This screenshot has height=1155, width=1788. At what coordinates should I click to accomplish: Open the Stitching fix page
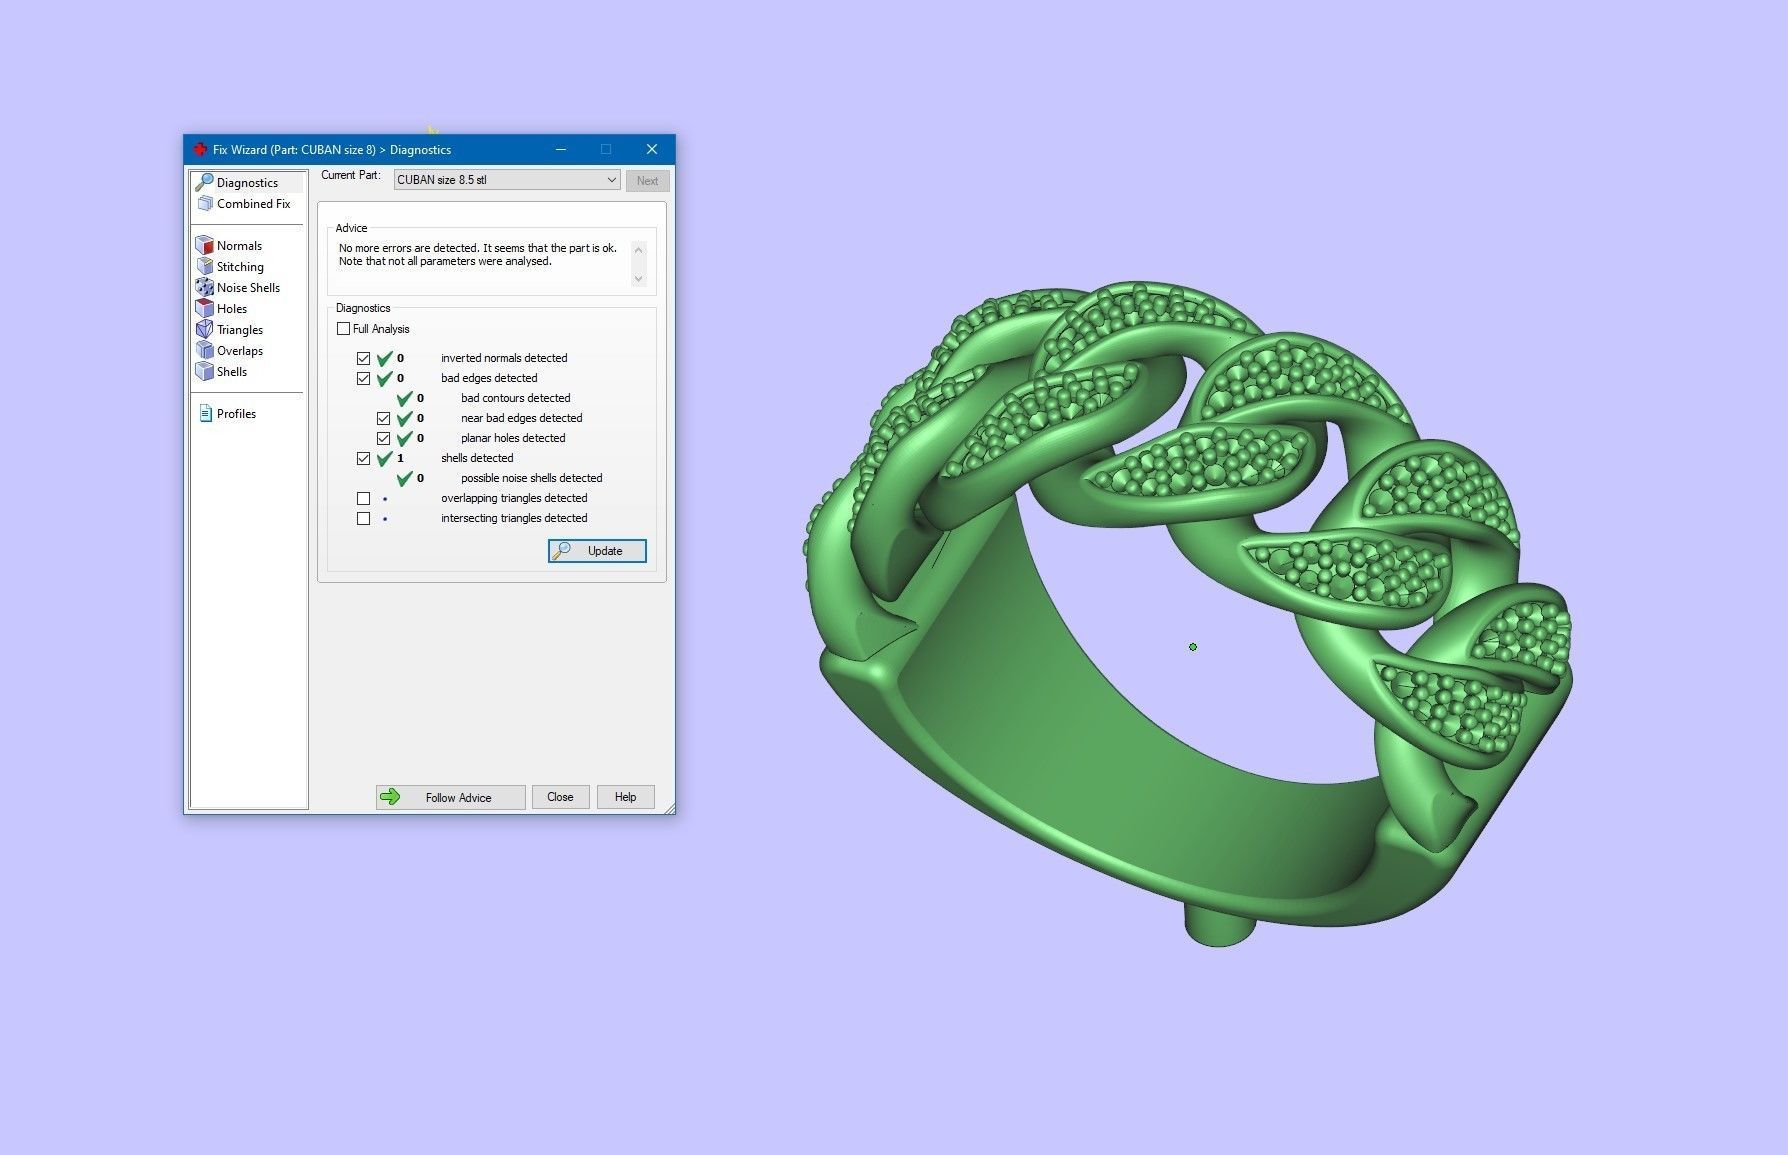click(x=240, y=267)
